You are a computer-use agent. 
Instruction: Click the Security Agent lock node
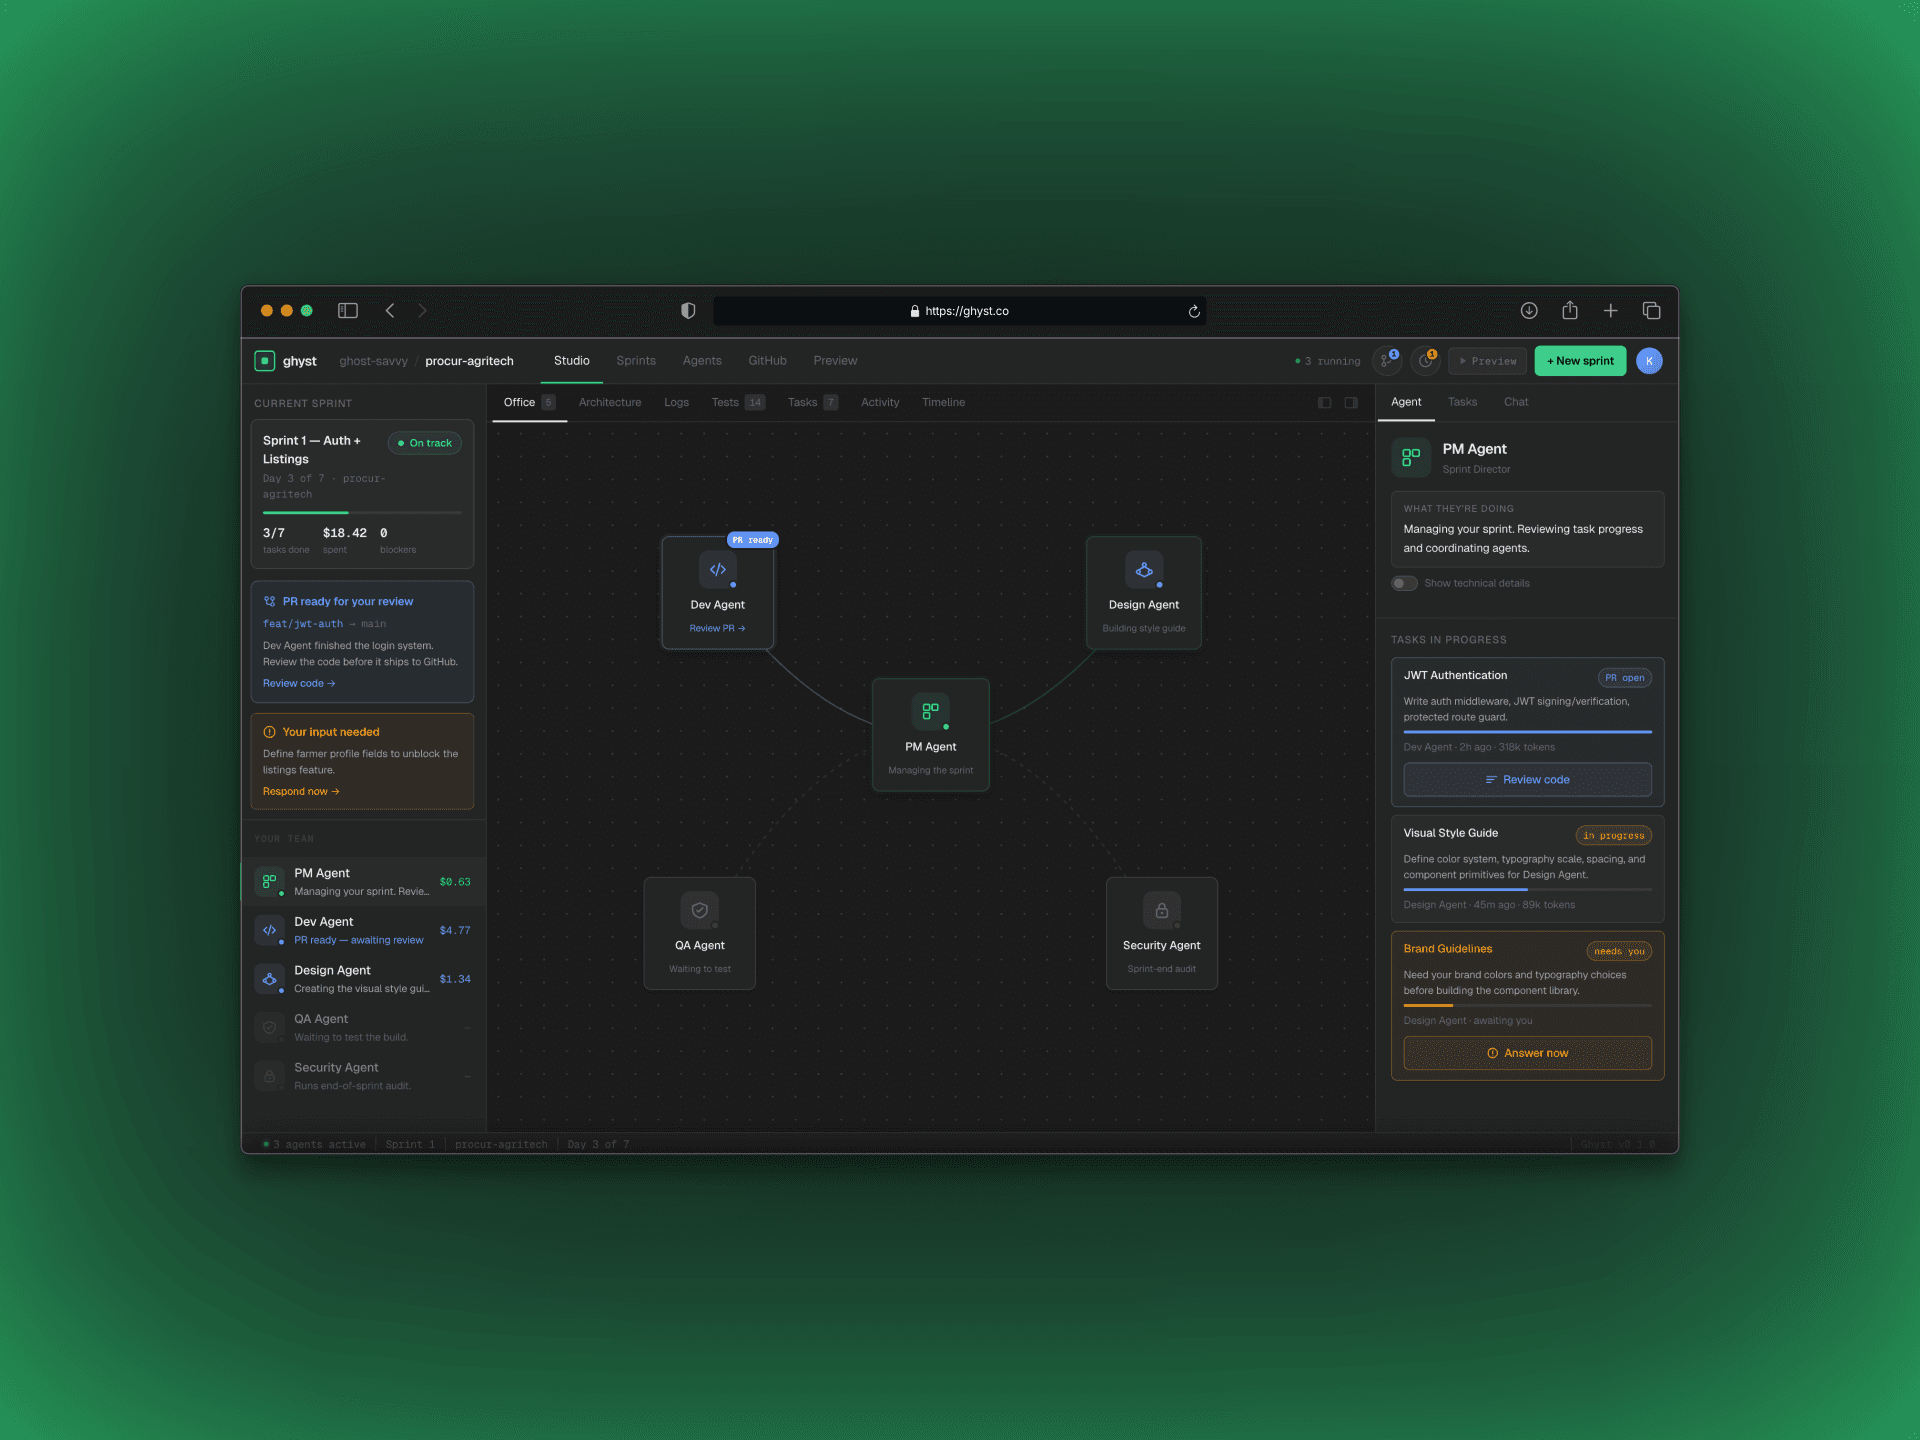tap(1161, 911)
